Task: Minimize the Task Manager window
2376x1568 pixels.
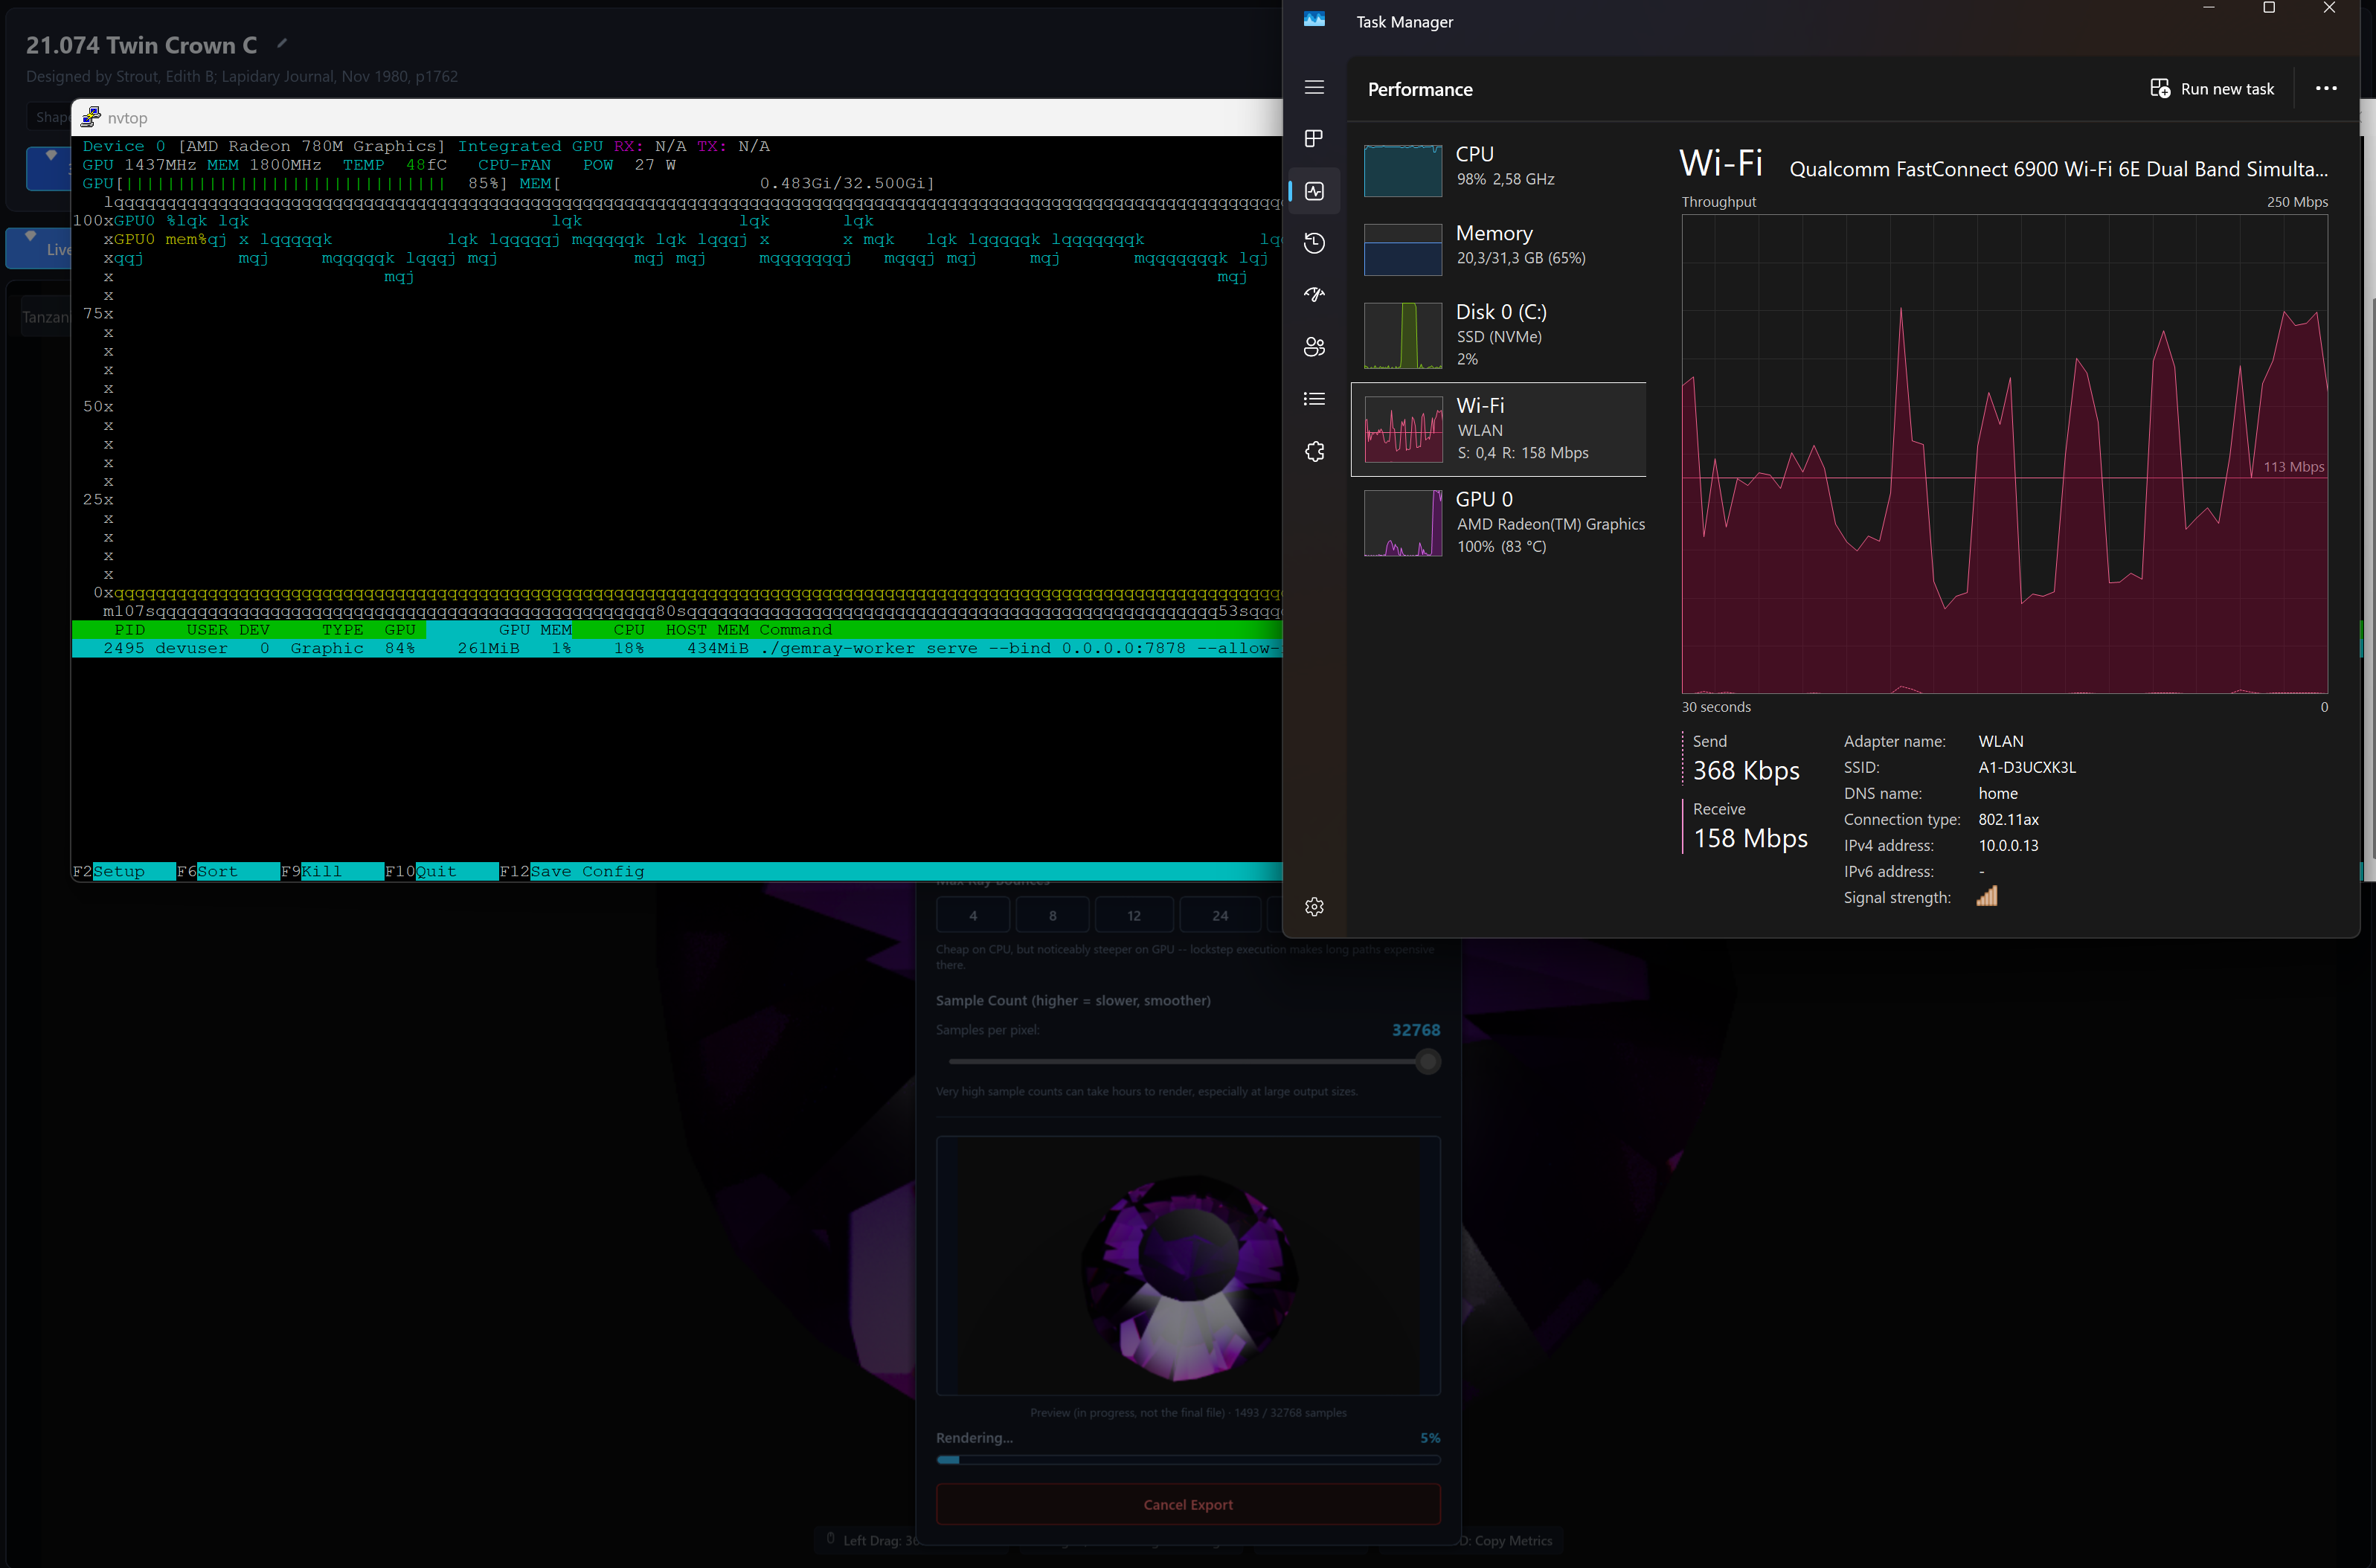Action: [2209, 8]
